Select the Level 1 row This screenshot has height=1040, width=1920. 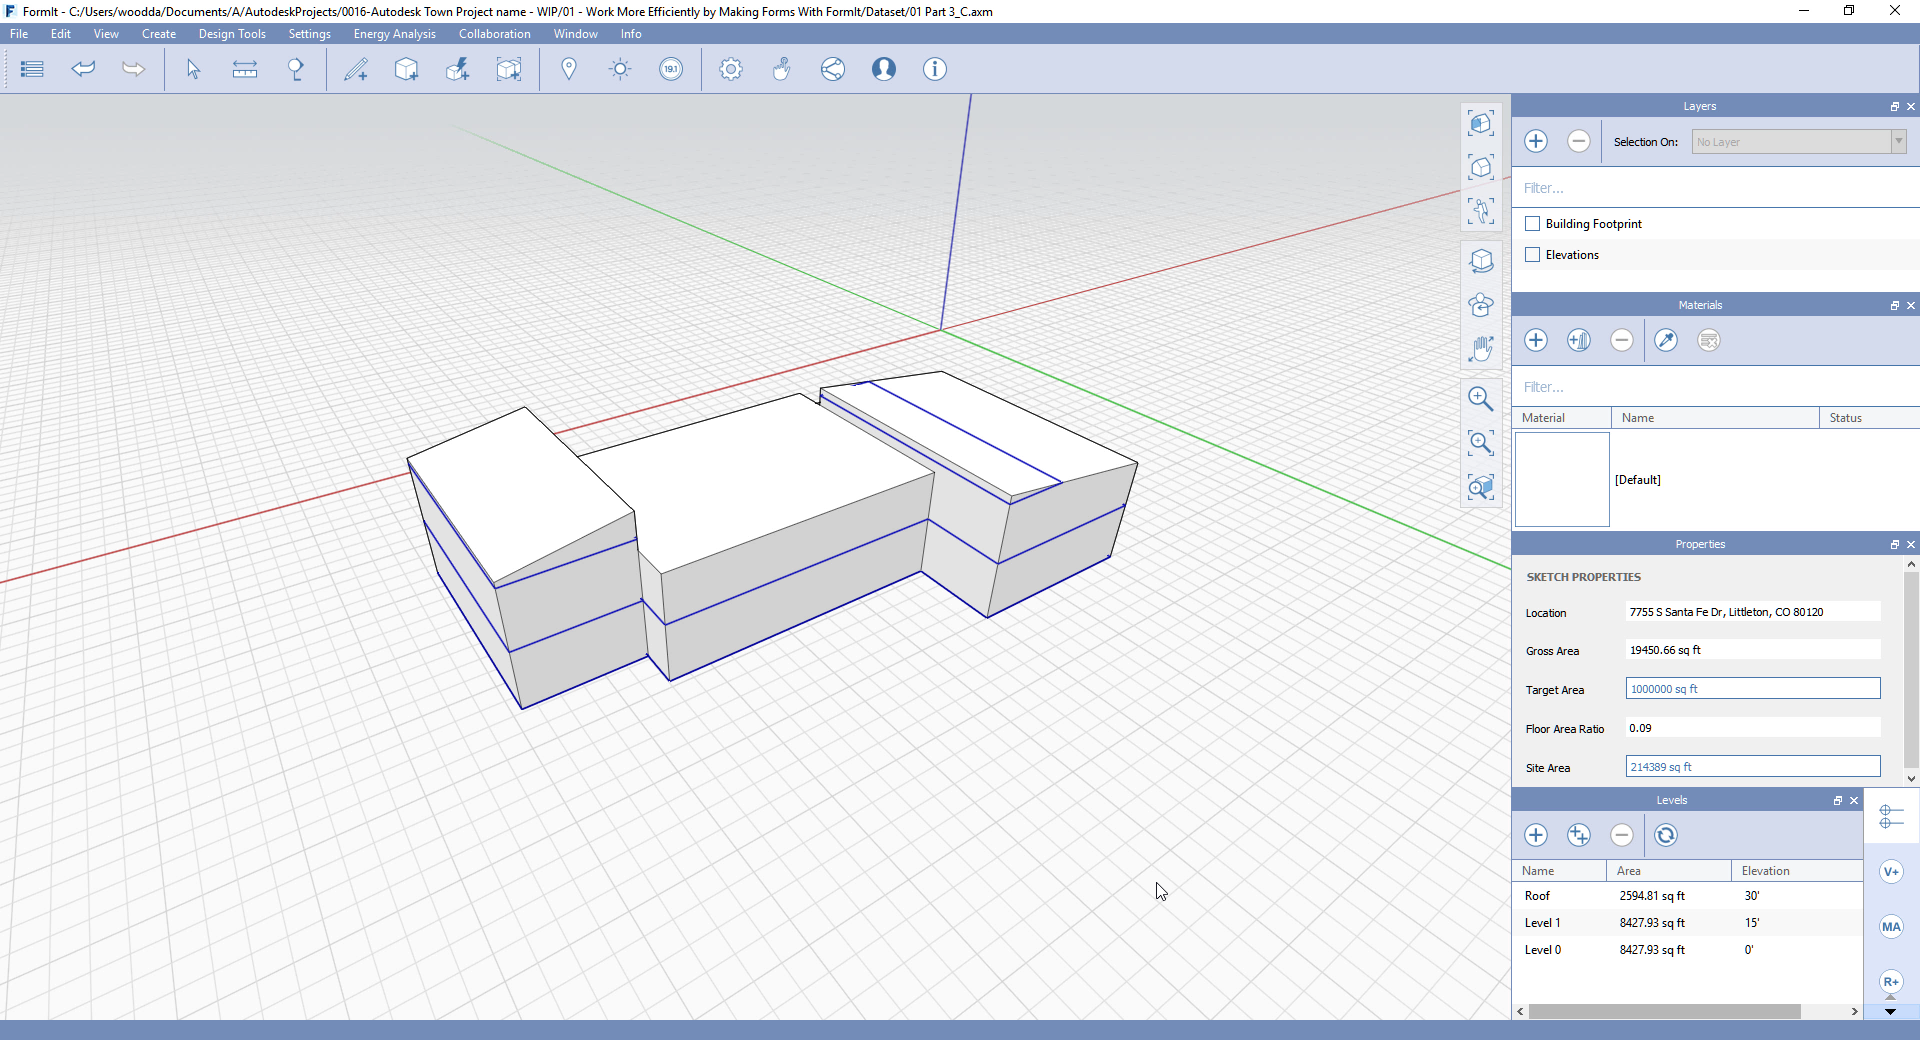click(x=1687, y=923)
